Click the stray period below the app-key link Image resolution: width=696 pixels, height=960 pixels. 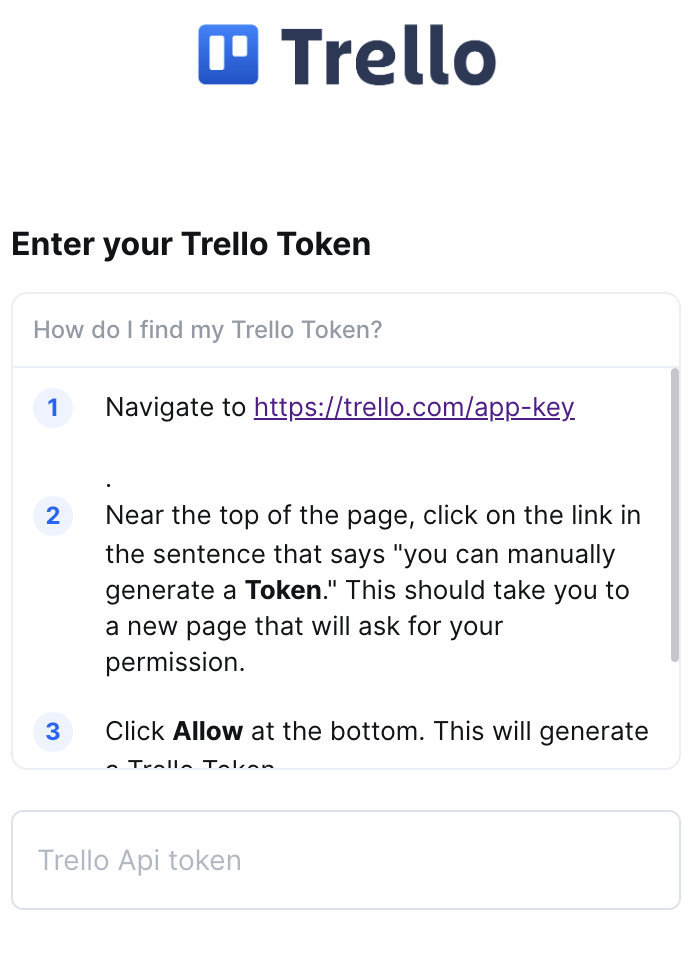point(108,481)
